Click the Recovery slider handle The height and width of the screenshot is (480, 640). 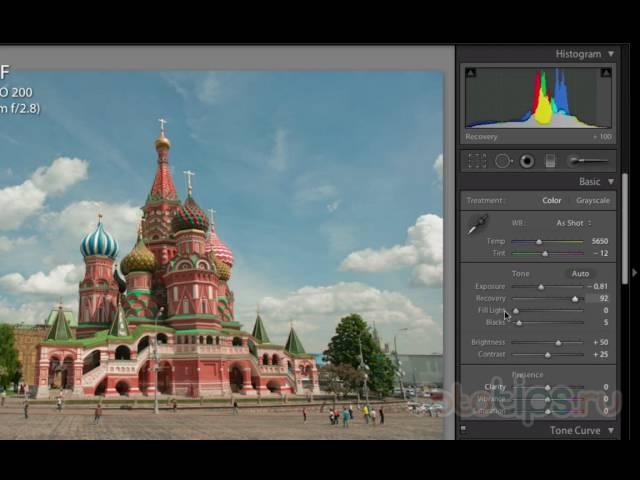575,299
